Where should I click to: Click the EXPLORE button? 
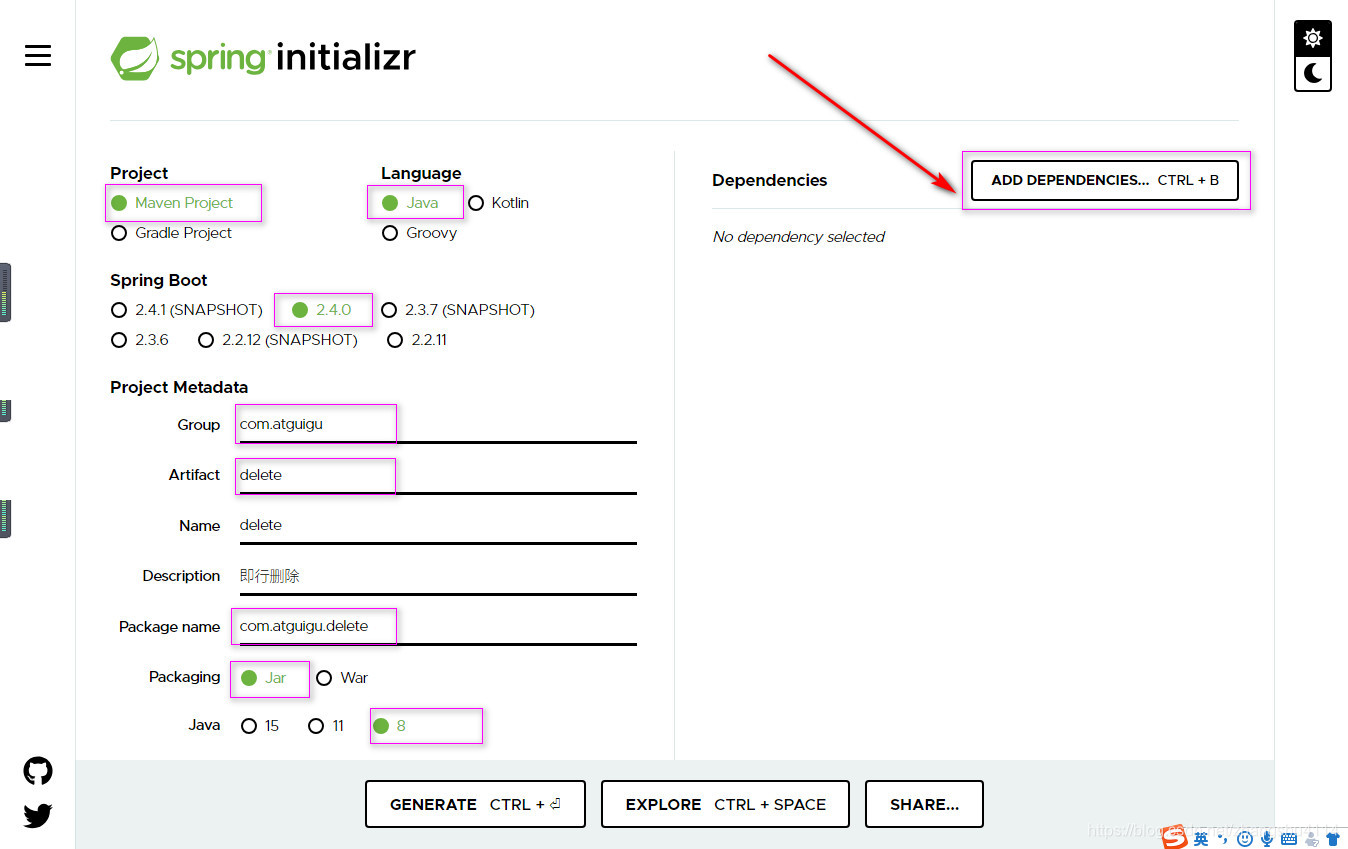725,804
